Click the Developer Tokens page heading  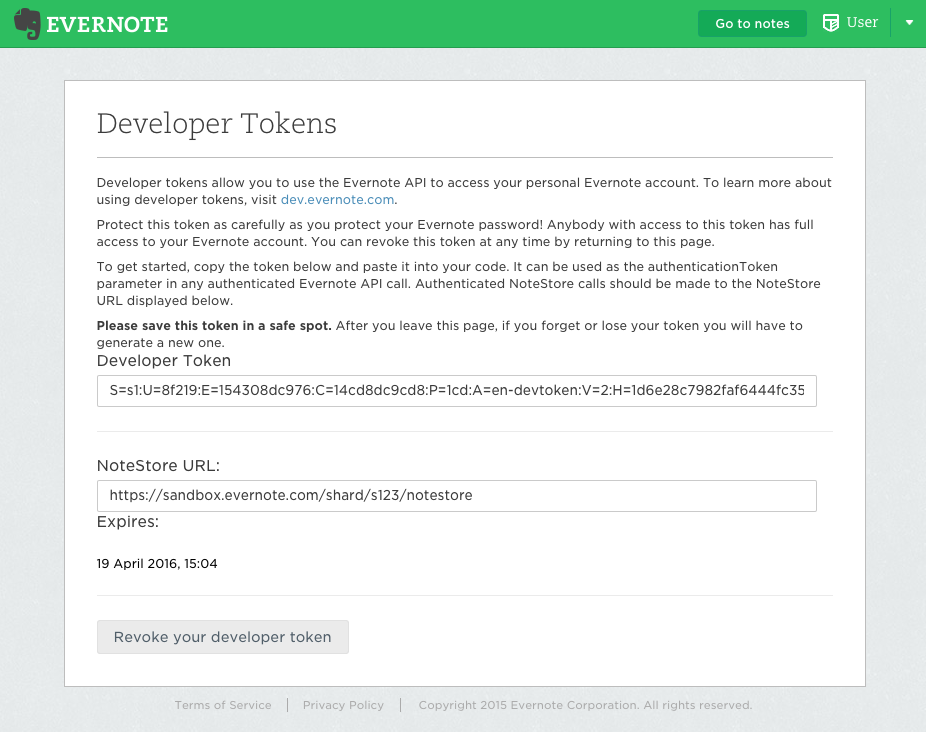tap(216, 124)
